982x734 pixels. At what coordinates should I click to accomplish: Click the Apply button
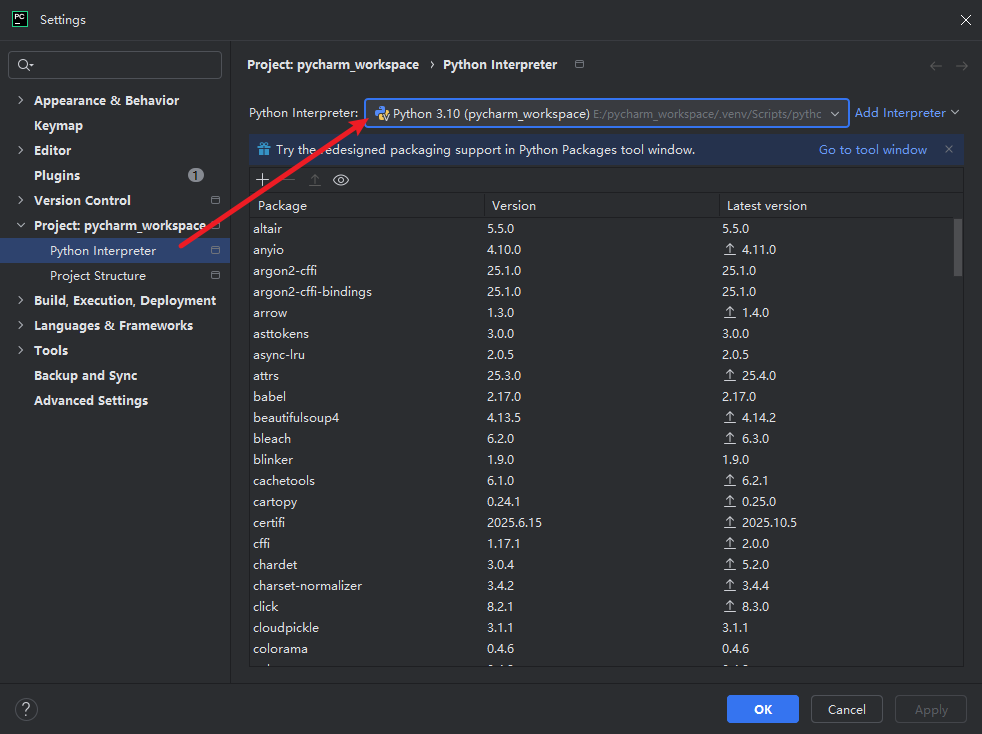(x=931, y=710)
